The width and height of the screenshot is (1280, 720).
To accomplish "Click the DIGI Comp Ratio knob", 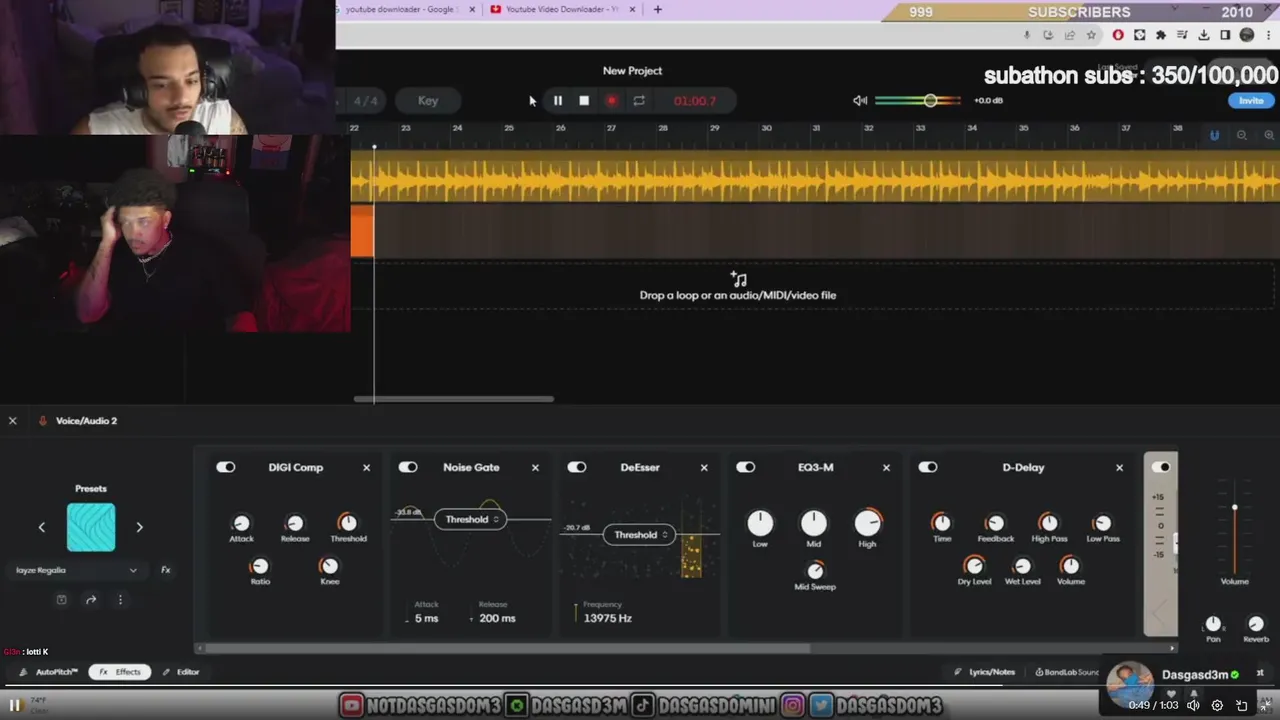I will pyautogui.click(x=260, y=566).
